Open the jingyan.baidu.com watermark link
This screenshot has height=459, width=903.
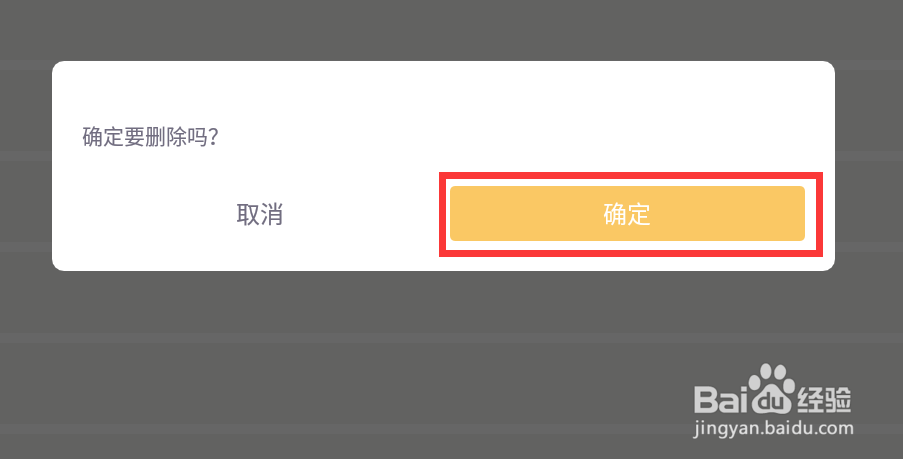click(x=773, y=429)
